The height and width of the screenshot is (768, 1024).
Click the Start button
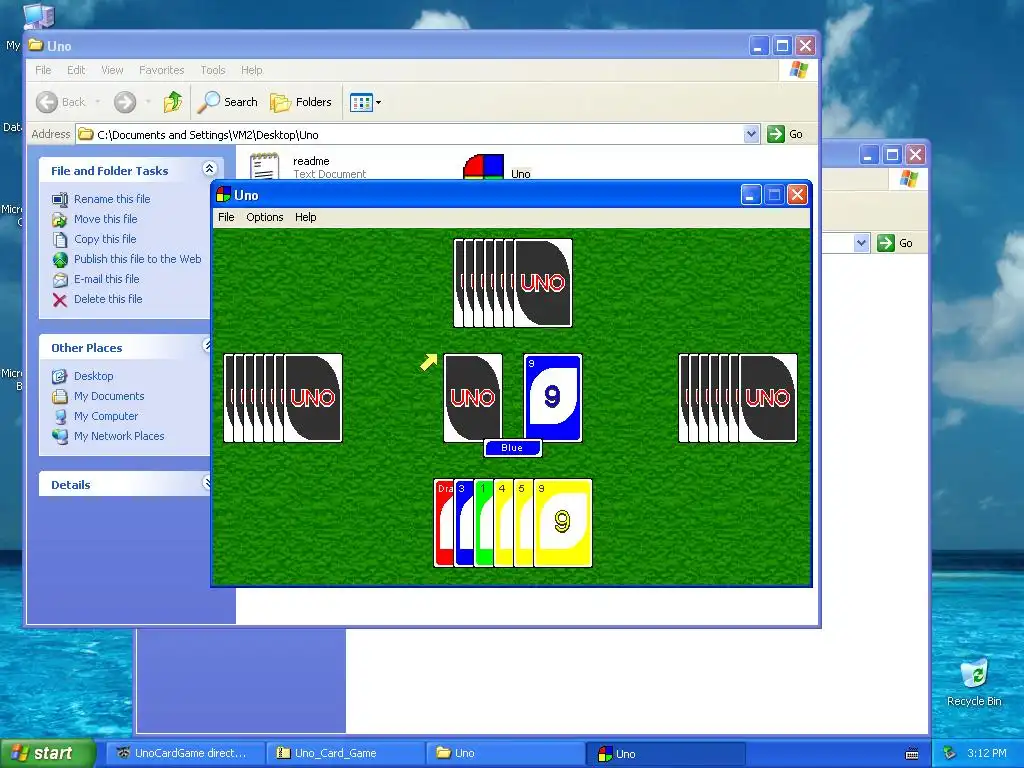tap(46, 753)
